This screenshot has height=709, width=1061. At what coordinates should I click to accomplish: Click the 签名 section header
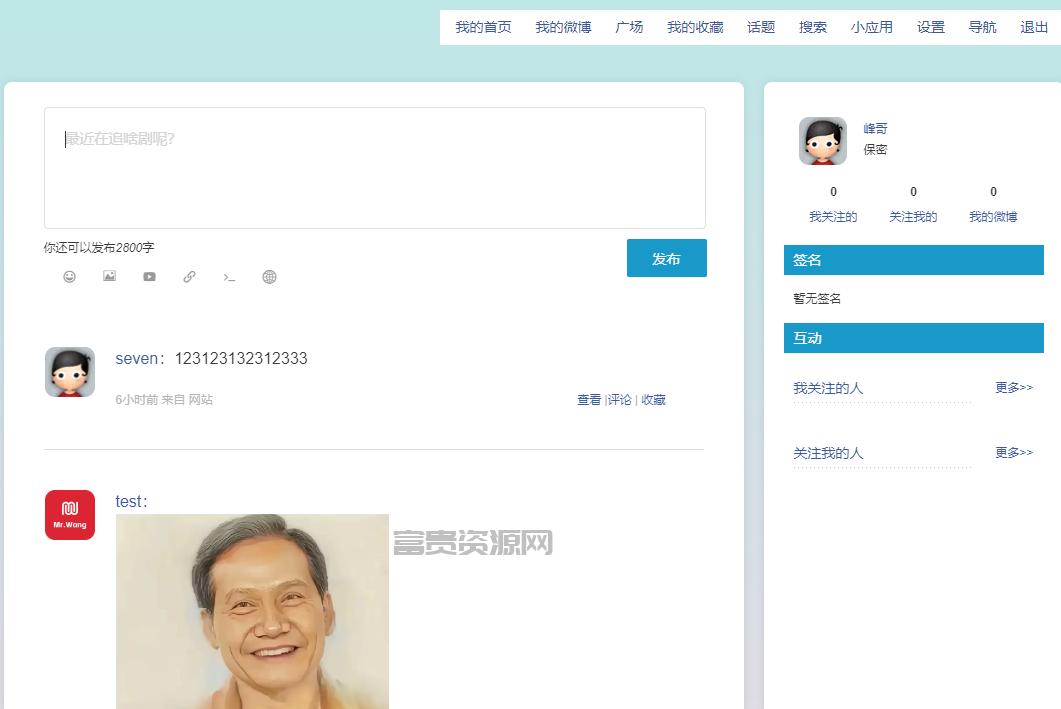click(x=913, y=260)
